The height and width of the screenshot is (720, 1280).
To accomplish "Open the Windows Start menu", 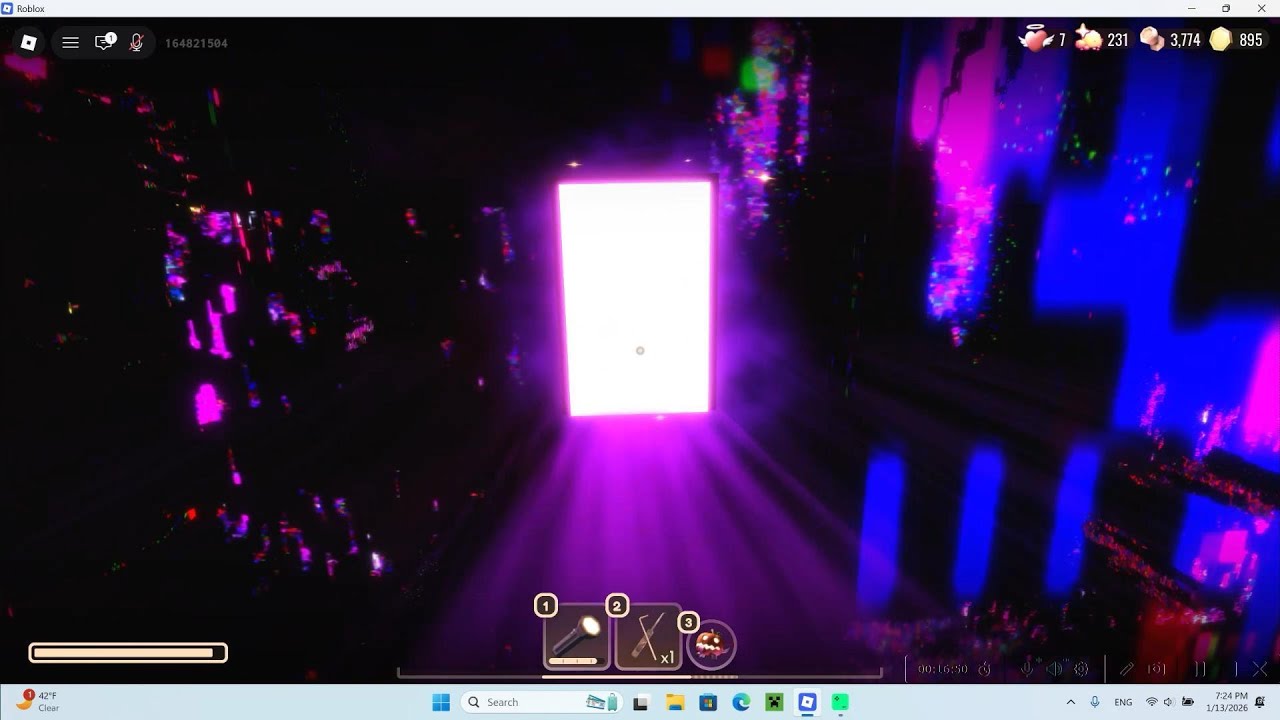I will tap(441, 702).
